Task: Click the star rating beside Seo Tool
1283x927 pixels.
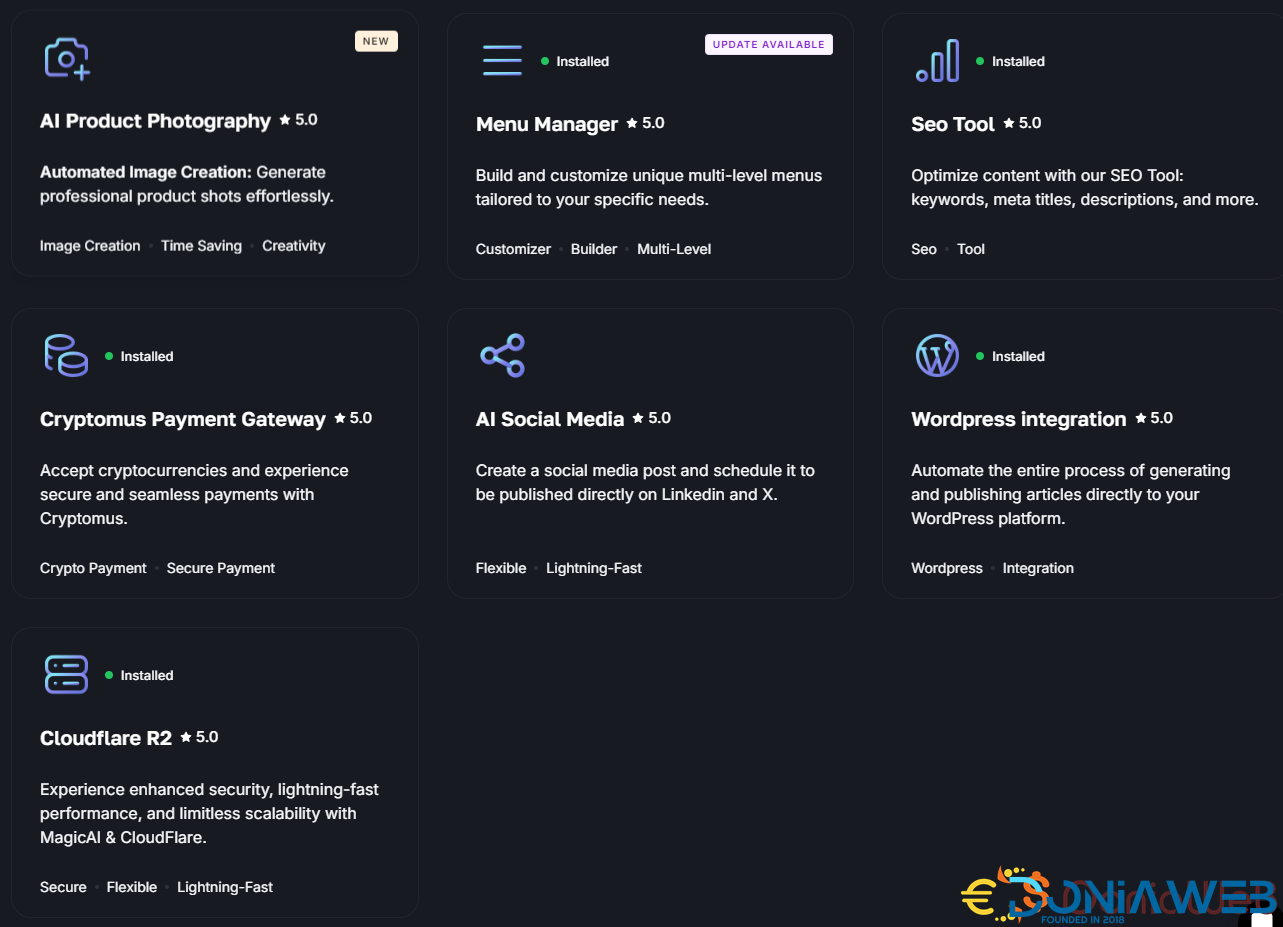Action: [1022, 123]
